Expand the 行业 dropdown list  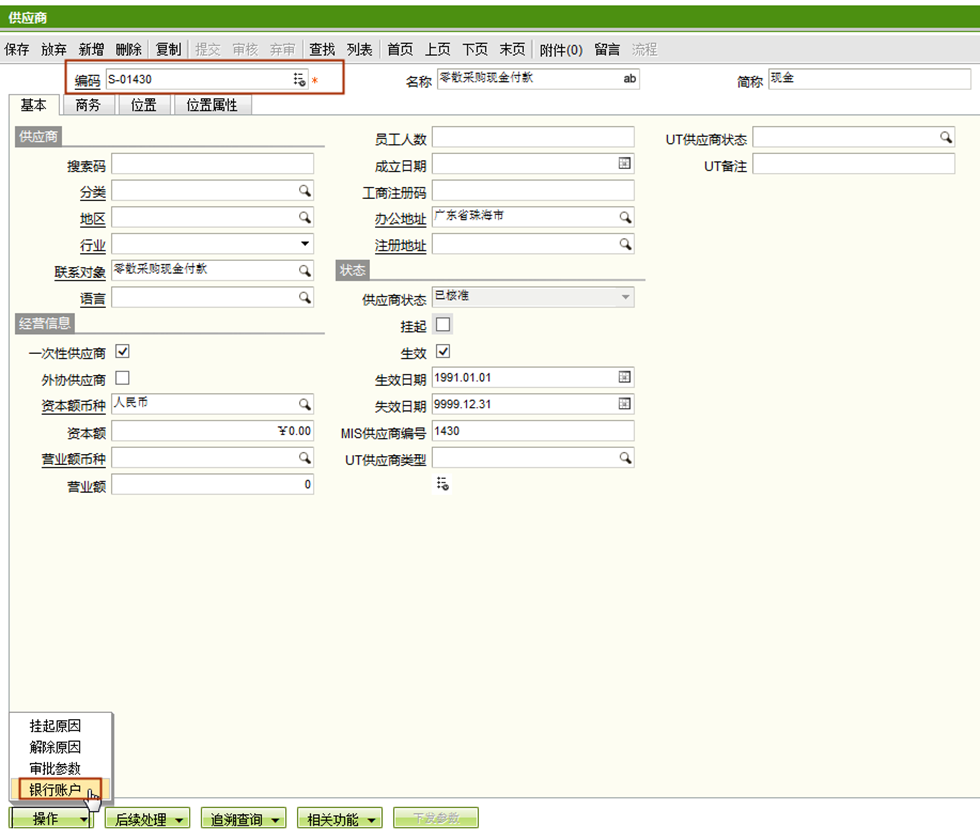pyautogui.click(x=305, y=244)
